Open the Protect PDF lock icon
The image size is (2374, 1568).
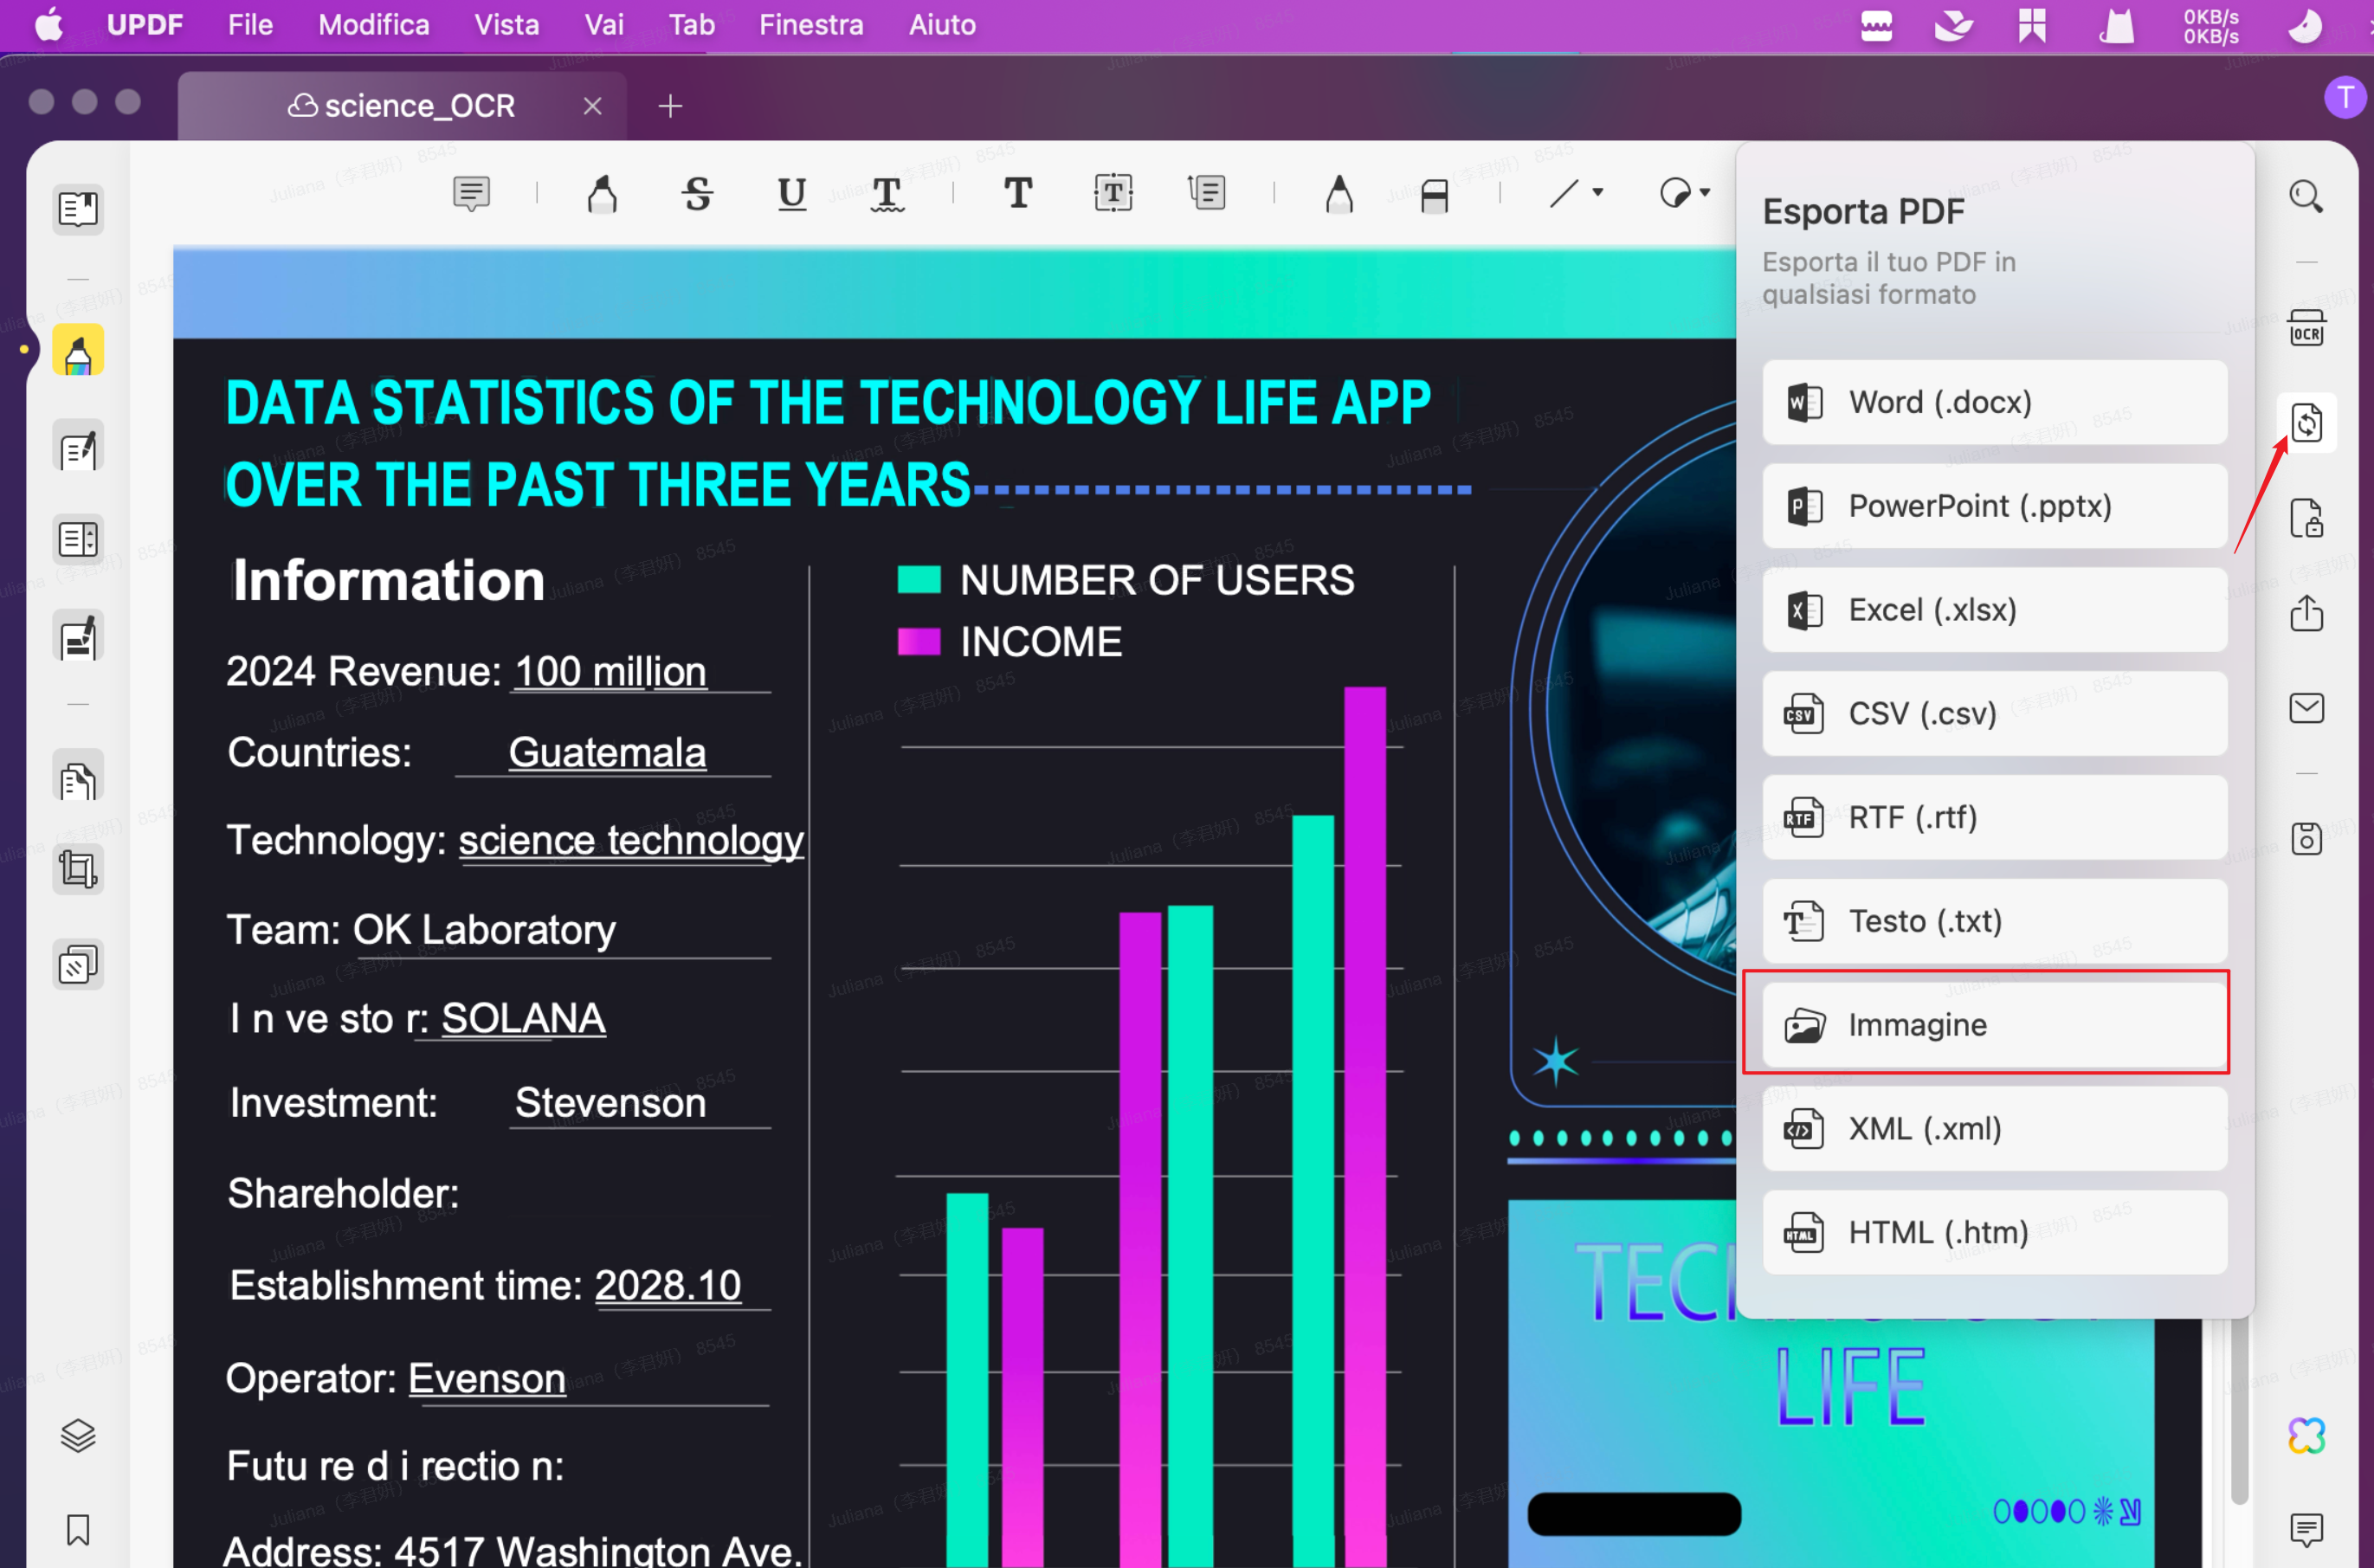coord(2306,518)
